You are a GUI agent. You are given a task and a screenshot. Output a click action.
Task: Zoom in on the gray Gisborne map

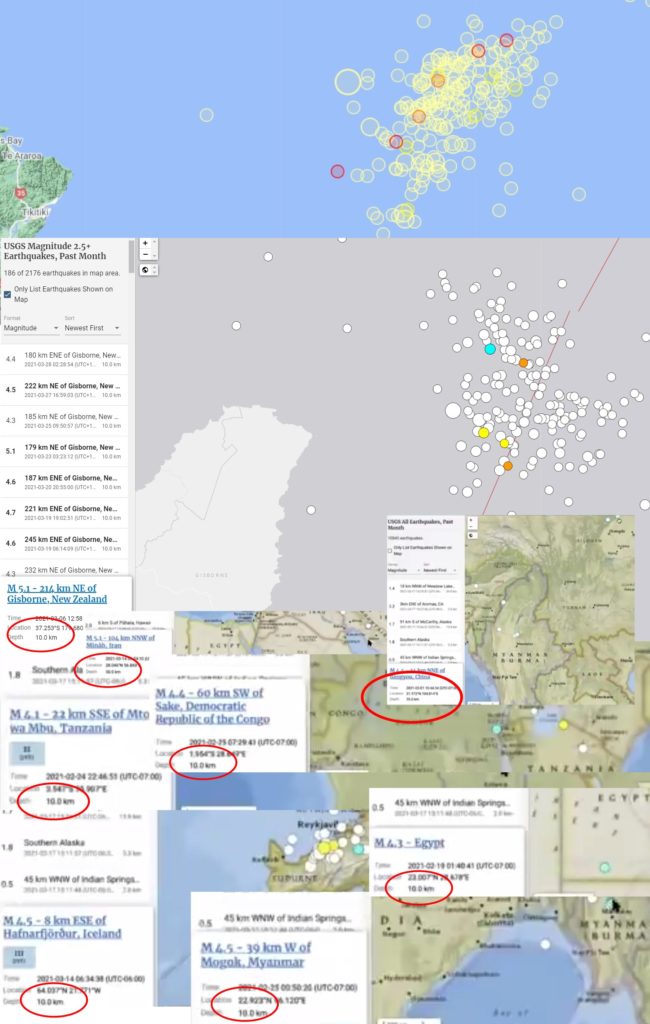point(145,243)
